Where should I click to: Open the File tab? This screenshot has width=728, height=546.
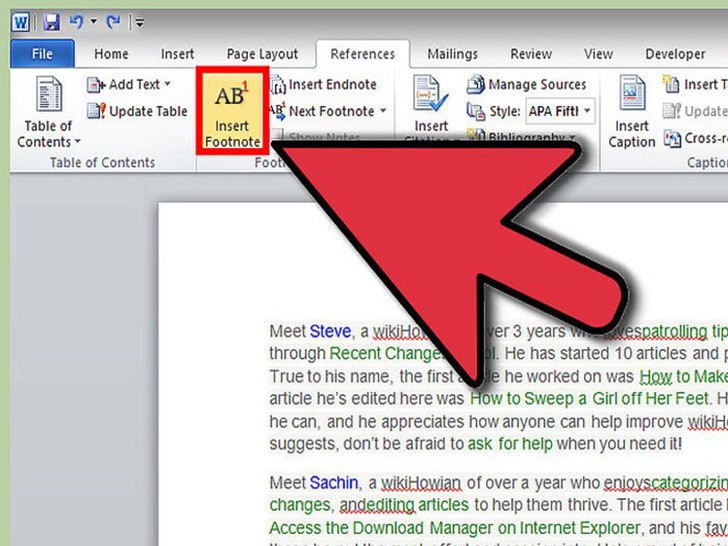[42, 54]
